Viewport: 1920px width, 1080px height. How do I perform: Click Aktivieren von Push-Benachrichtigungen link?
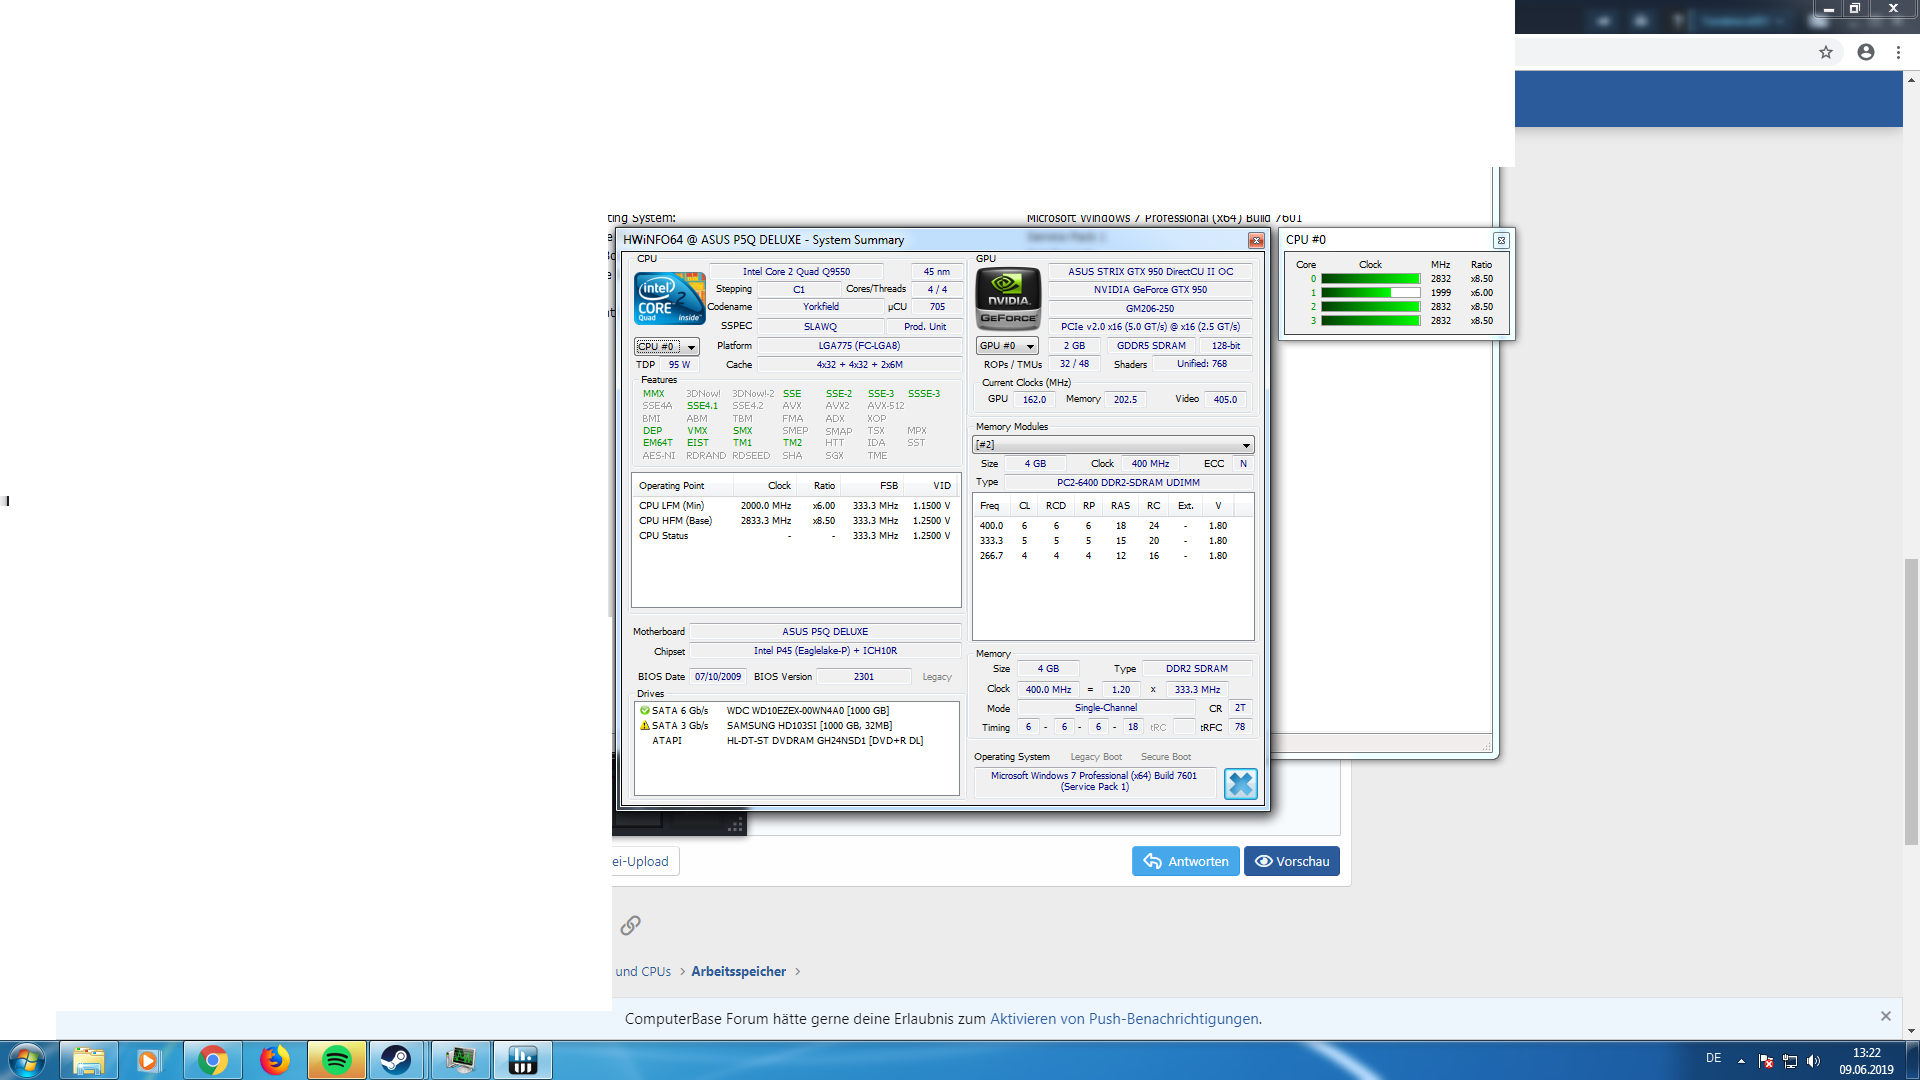[x=1124, y=1019]
